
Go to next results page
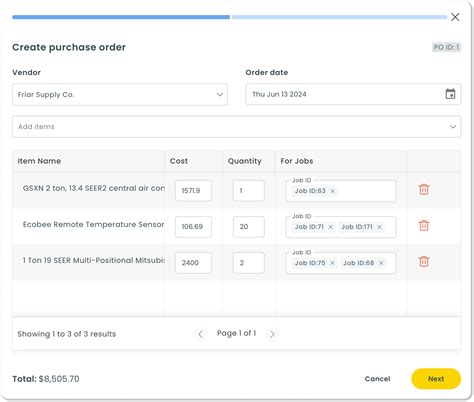point(272,334)
